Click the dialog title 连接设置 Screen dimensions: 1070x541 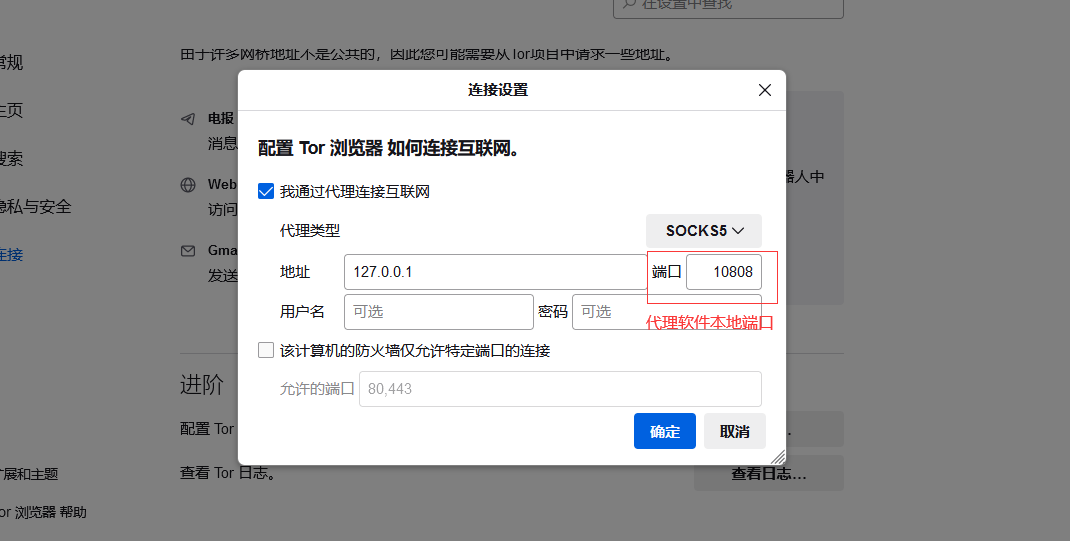498,90
